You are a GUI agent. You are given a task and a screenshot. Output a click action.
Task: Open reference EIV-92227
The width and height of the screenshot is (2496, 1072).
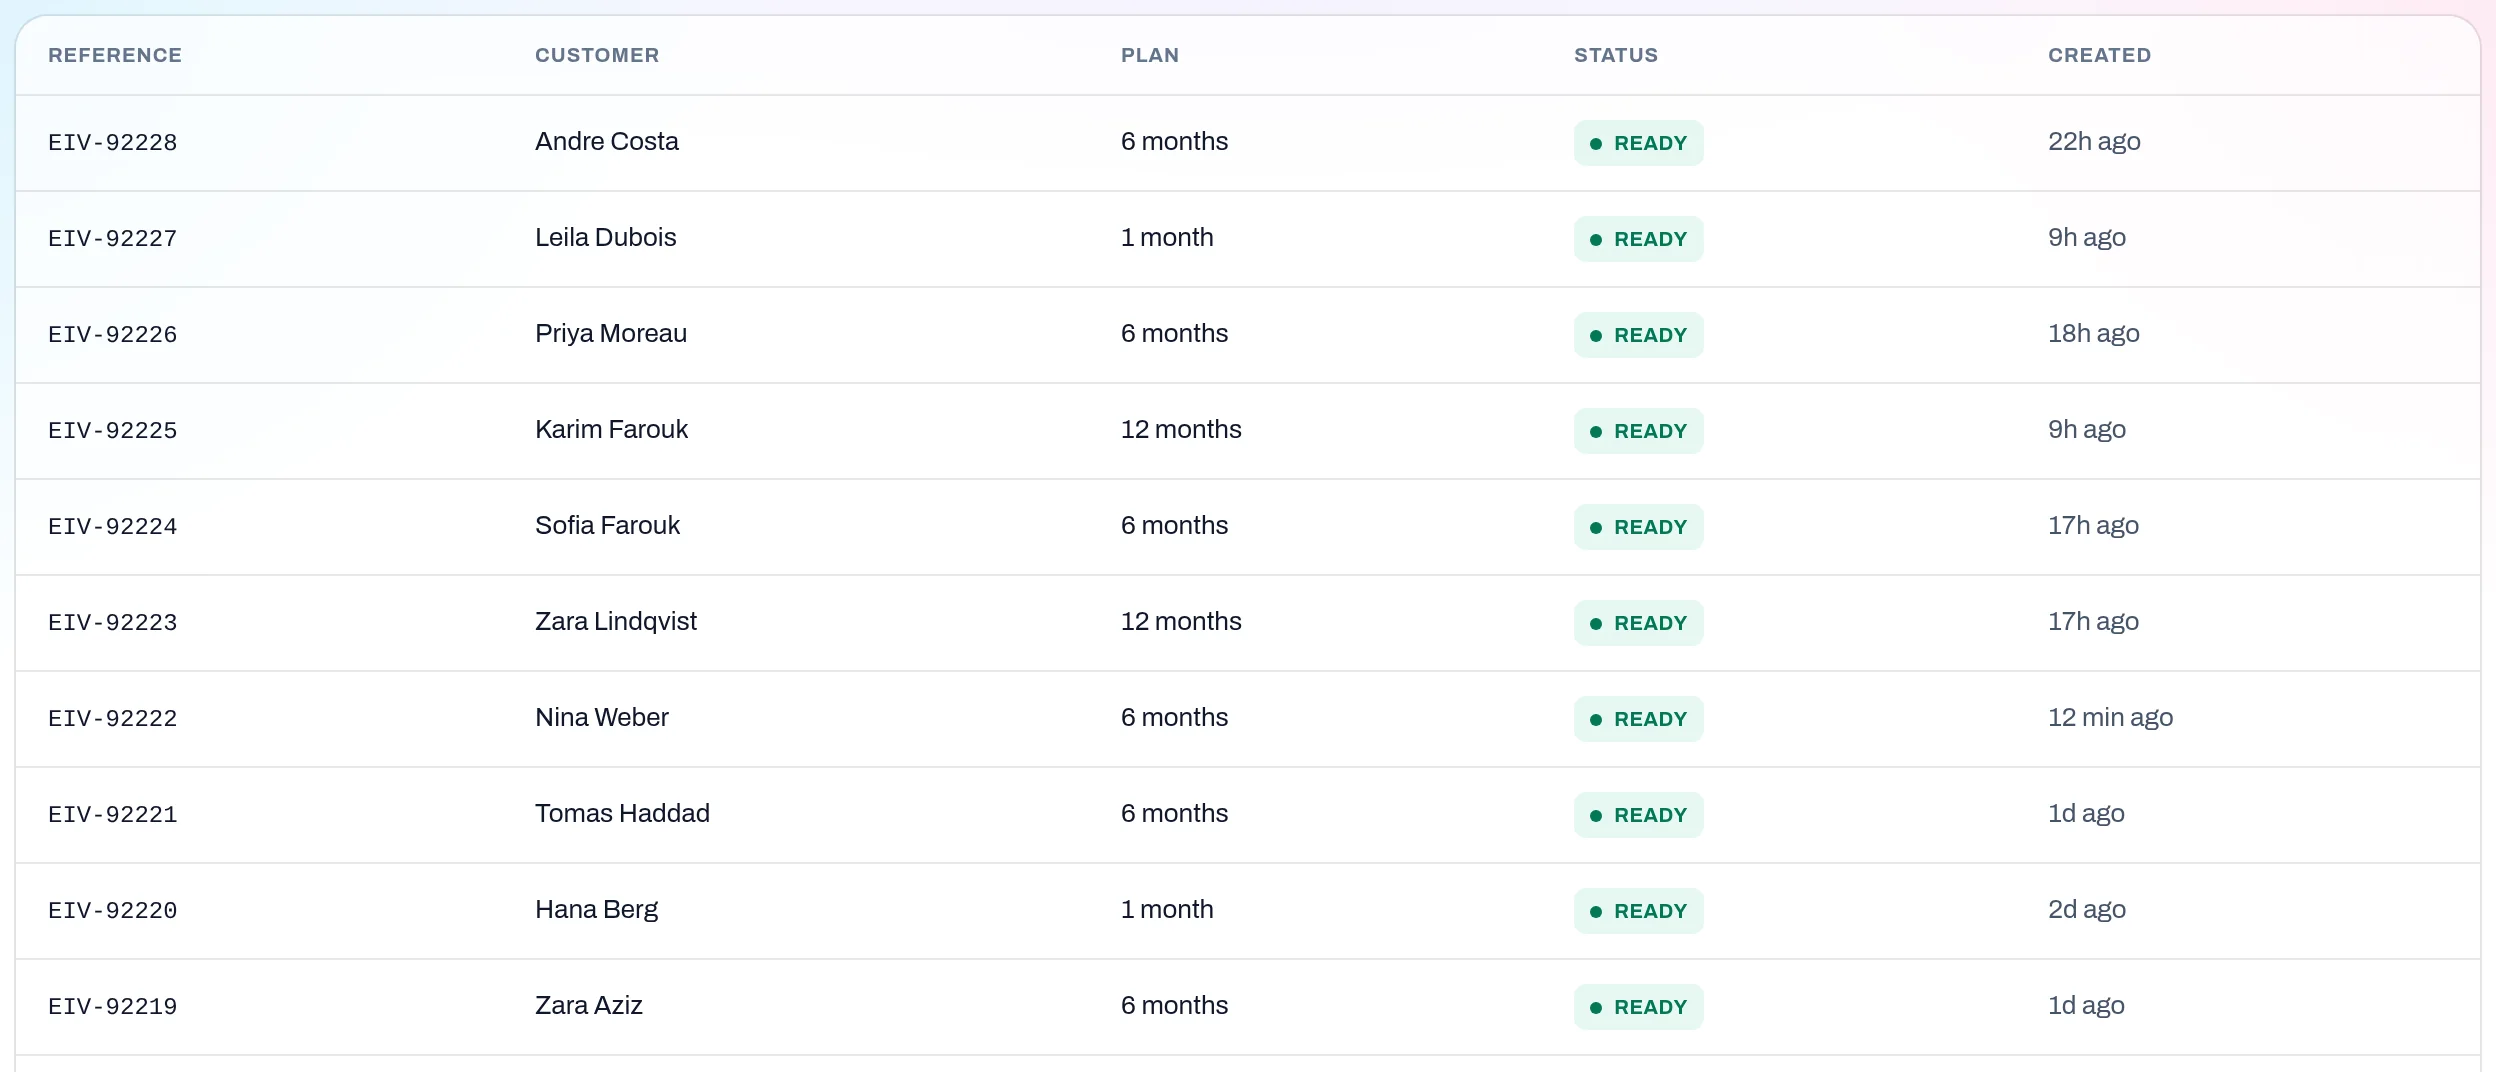point(113,239)
